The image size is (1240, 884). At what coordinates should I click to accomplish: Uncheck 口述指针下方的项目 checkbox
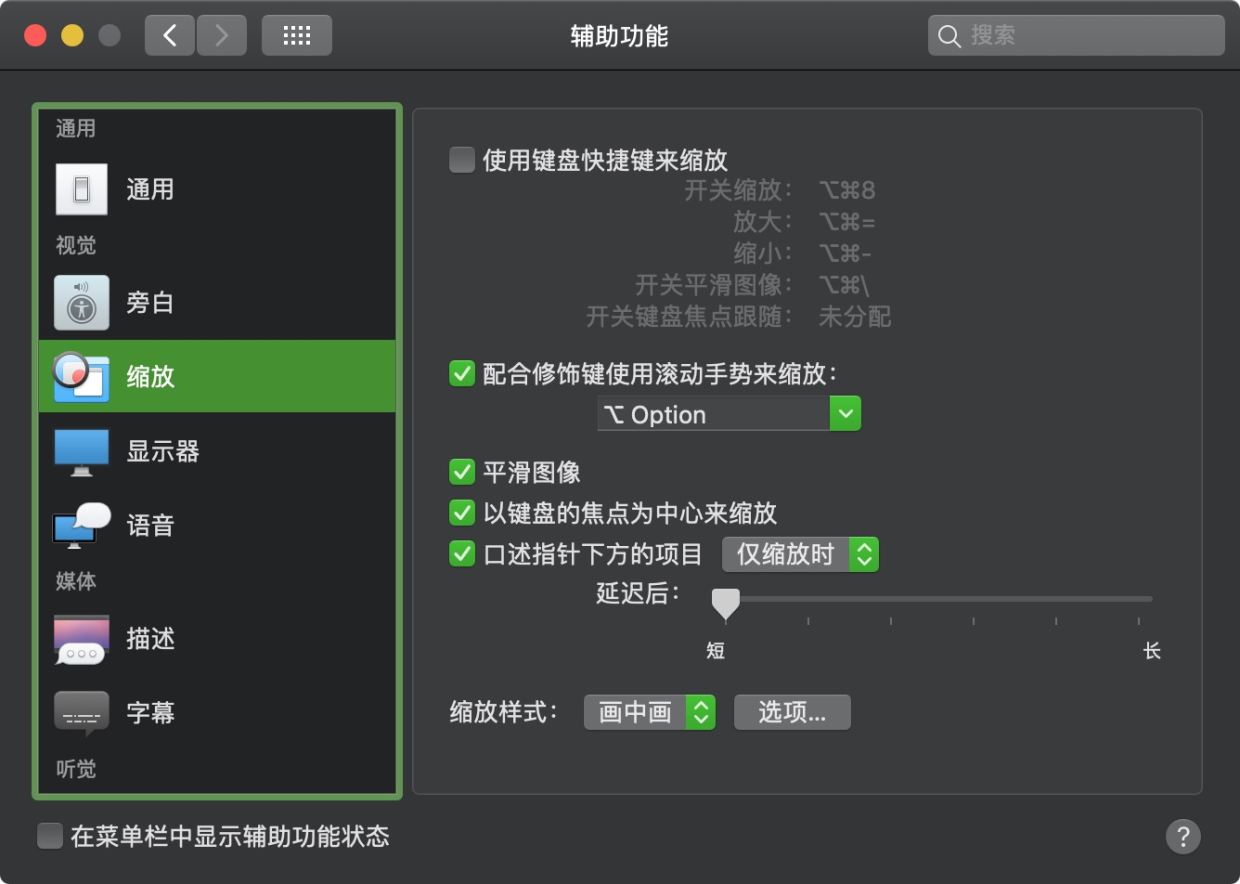462,554
